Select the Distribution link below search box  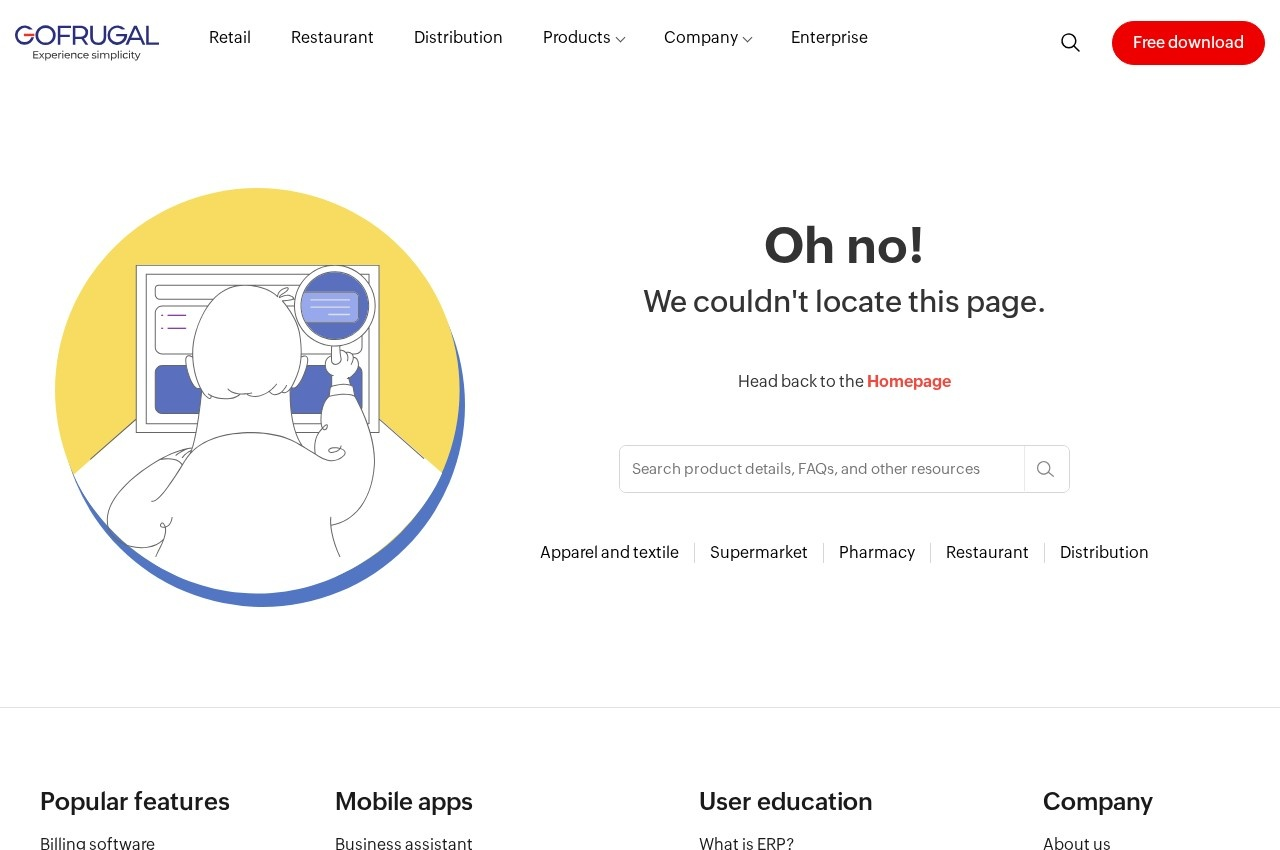(1104, 553)
